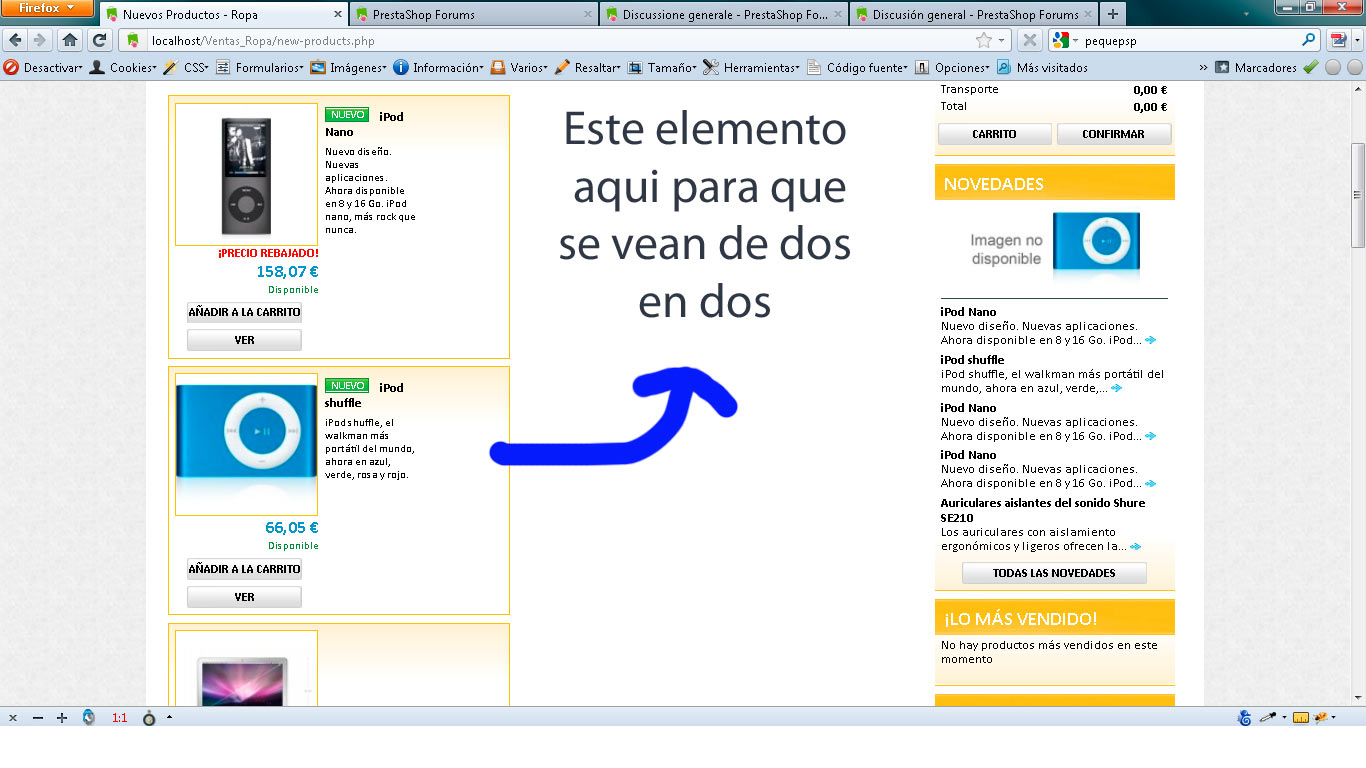Click the first grey round toolbar icon after Marcadores
The width and height of the screenshot is (1366, 768).
coord(1332,68)
